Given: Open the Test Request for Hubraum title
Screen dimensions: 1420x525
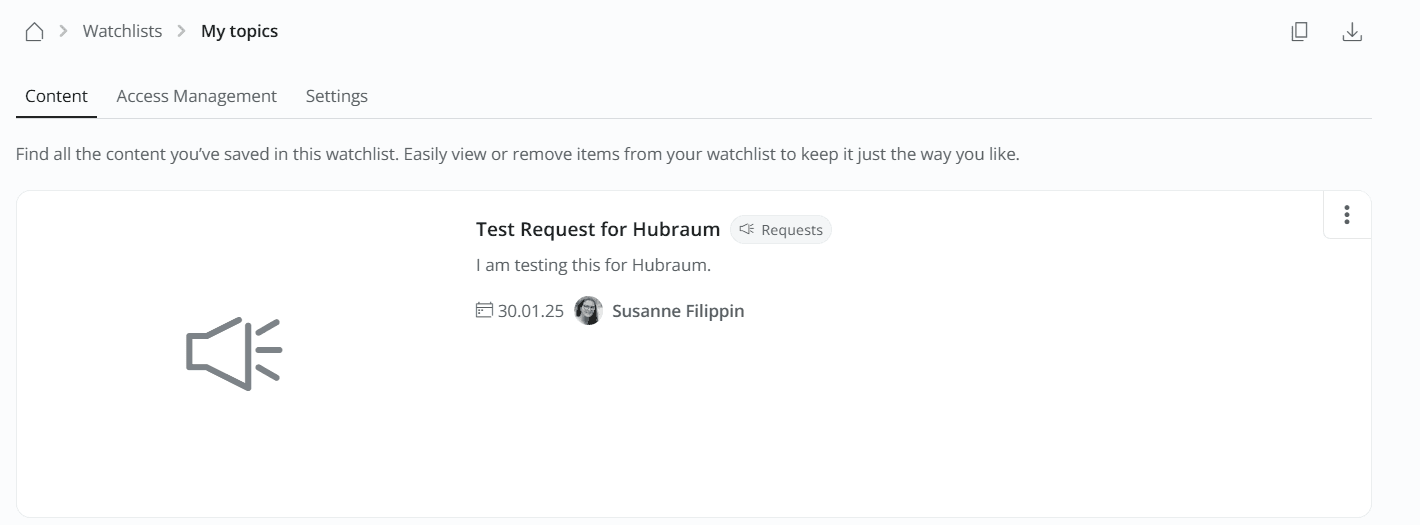Looking at the screenshot, I should tap(597, 229).
